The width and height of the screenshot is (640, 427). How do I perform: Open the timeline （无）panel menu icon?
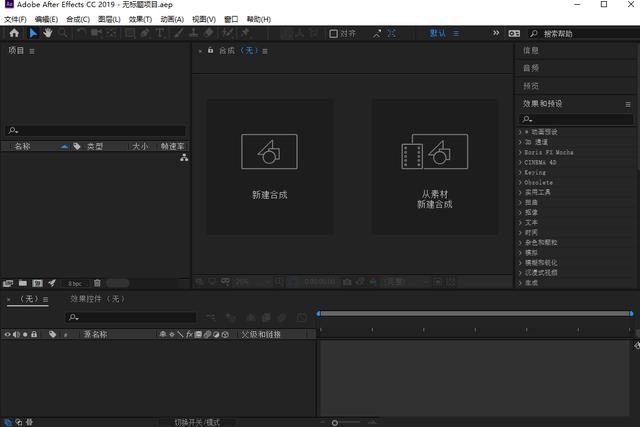tap(45, 299)
